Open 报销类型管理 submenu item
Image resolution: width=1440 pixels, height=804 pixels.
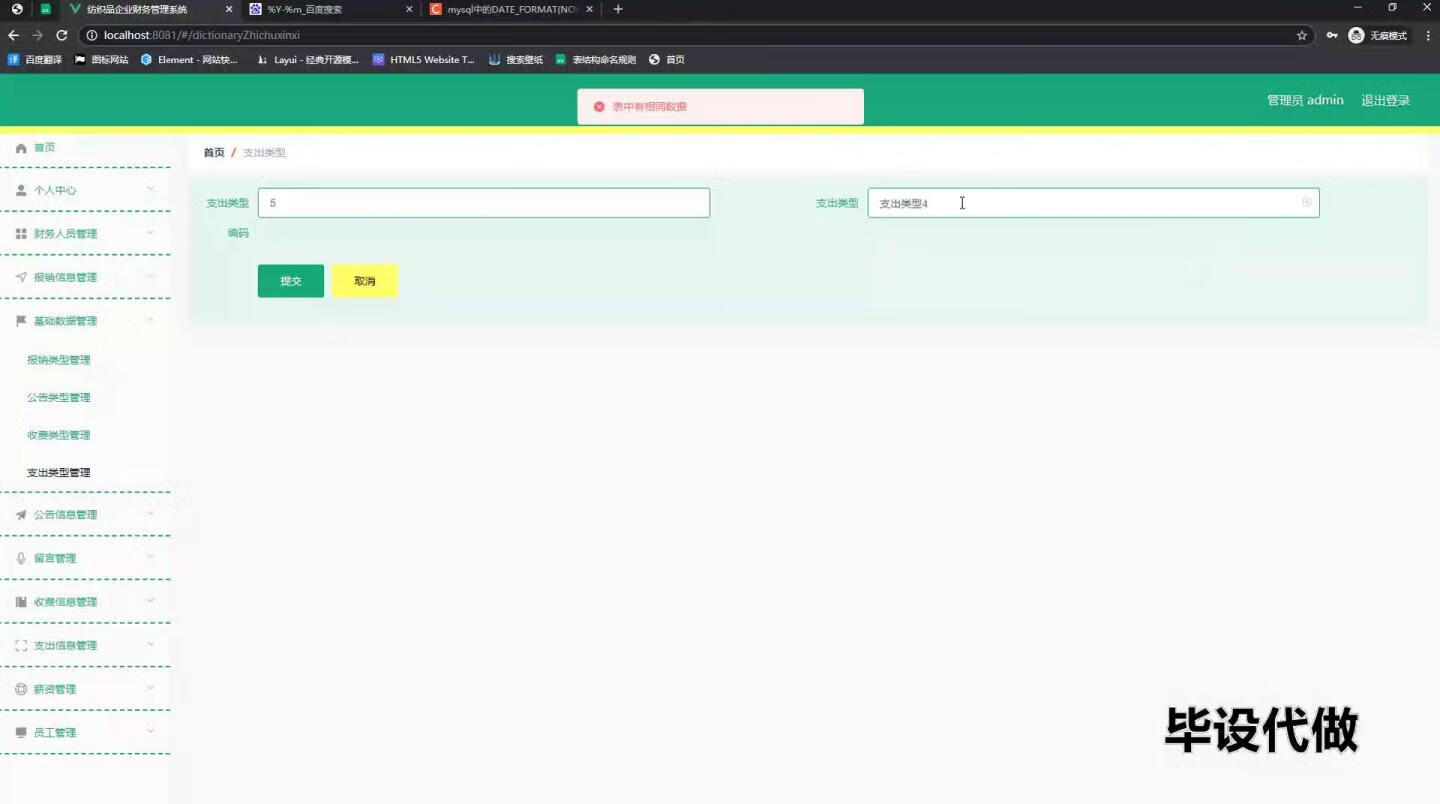[x=58, y=360]
